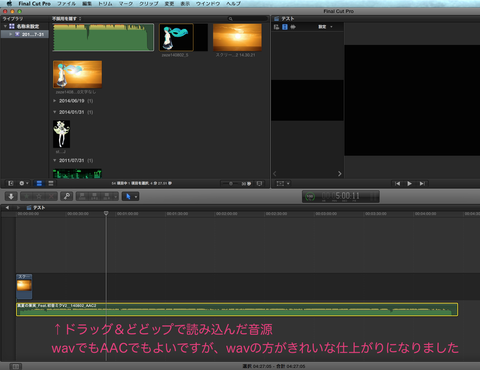Open the browser gear action menu
The width and height of the screenshot is (480, 370).
pos(24,183)
